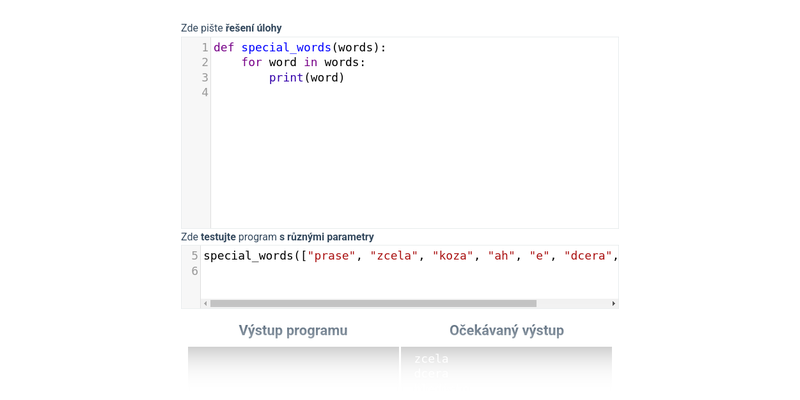Click line number 6 in the test editor
The height and width of the screenshot is (400, 800).
pyautogui.click(x=194, y=271)
